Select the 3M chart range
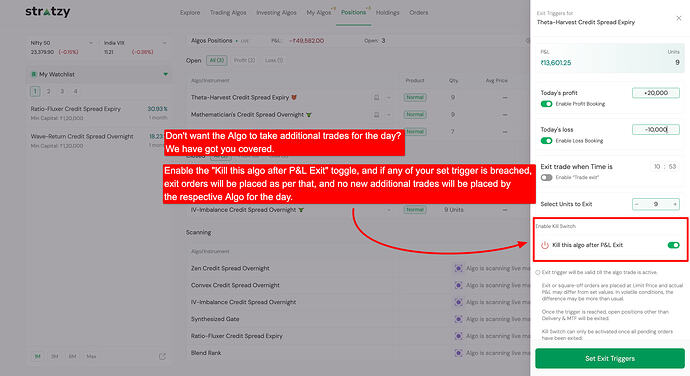The width and height of the screenshot is (690, 376). [x=55, y=356]
